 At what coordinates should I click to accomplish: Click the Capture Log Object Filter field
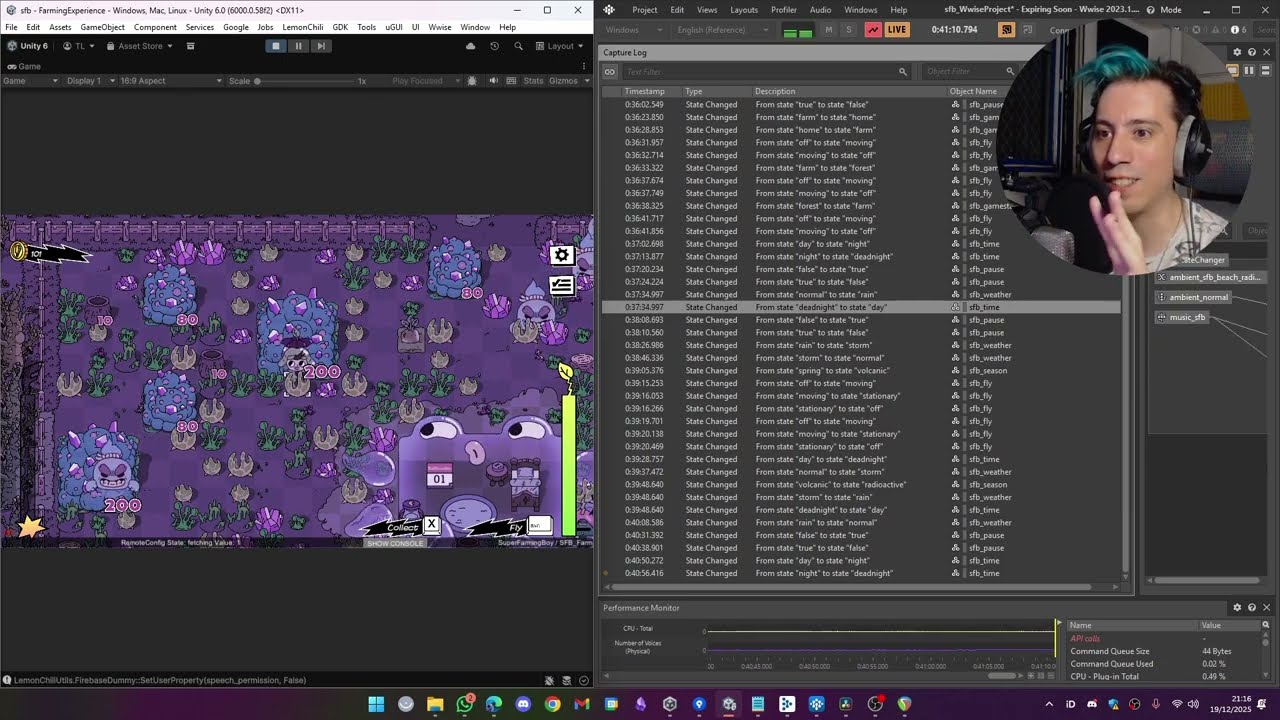[x=969, y=72]
